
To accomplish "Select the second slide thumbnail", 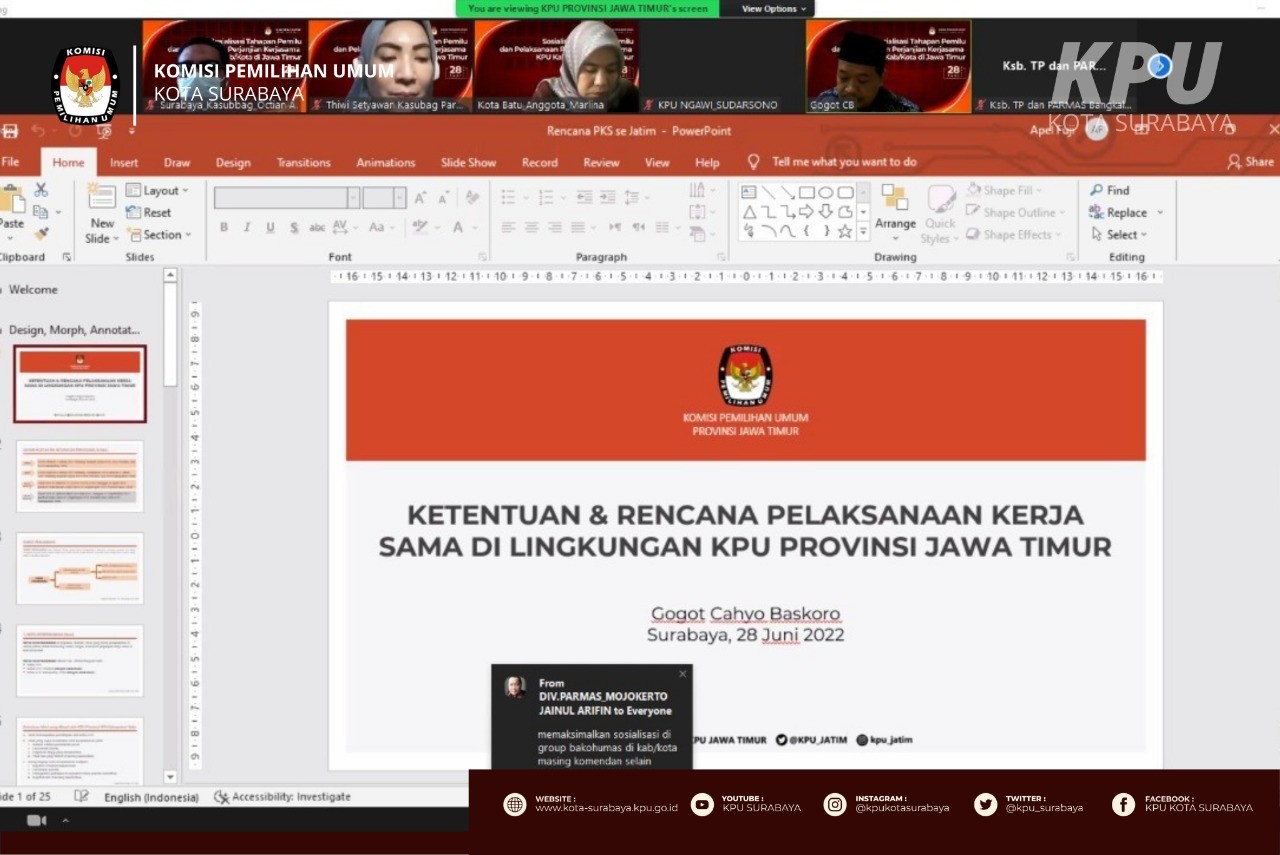I will pos(80,476).
